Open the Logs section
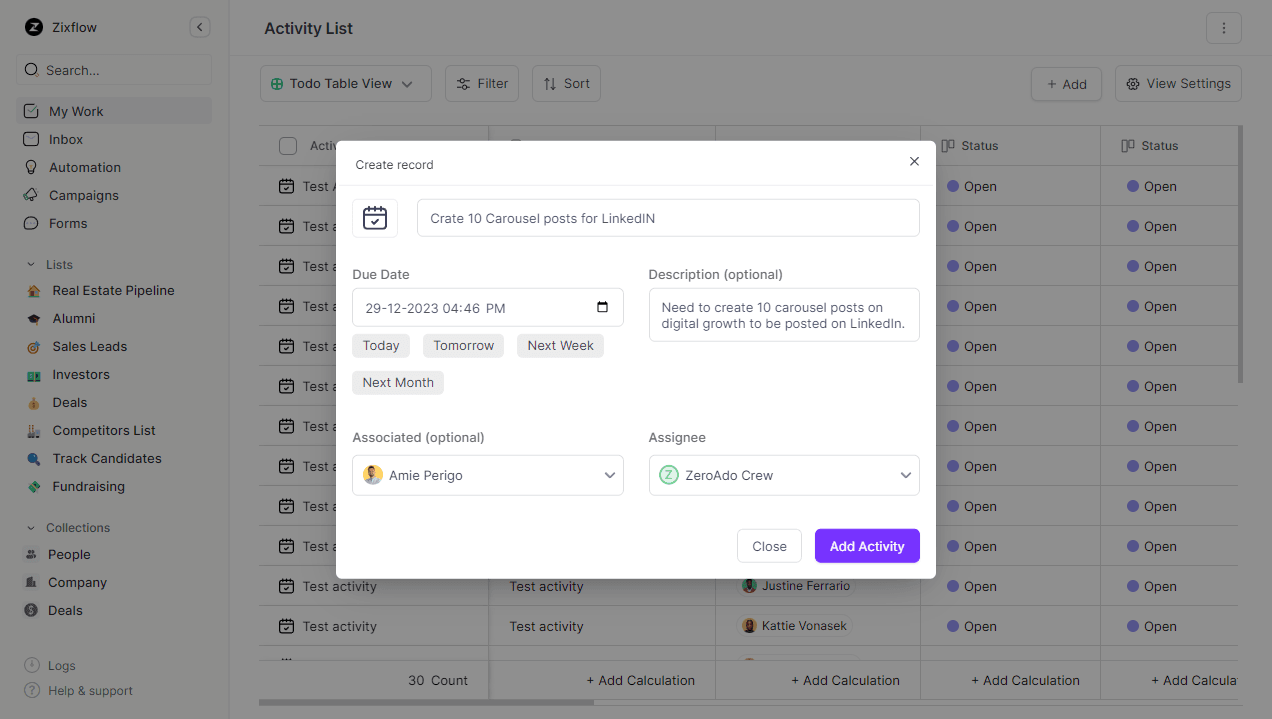 59,665
